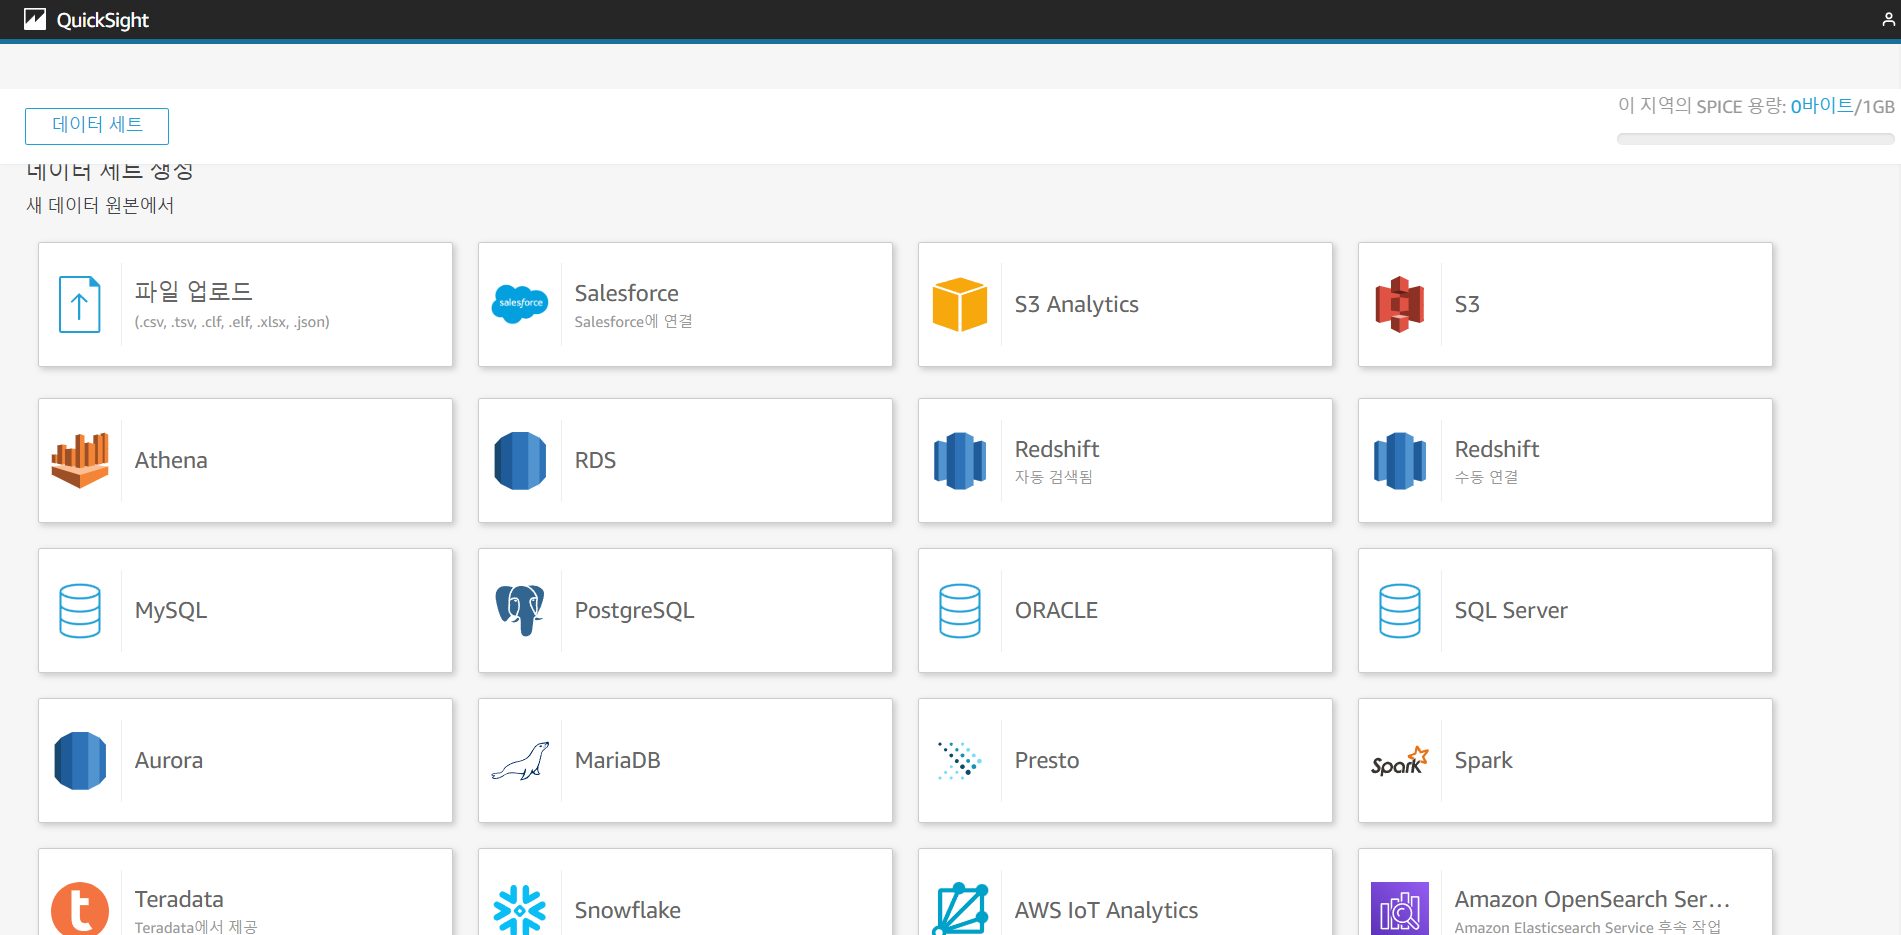Click the 새 데이터 원본에서 heading

pyautogui.click(x=100, y=205)
